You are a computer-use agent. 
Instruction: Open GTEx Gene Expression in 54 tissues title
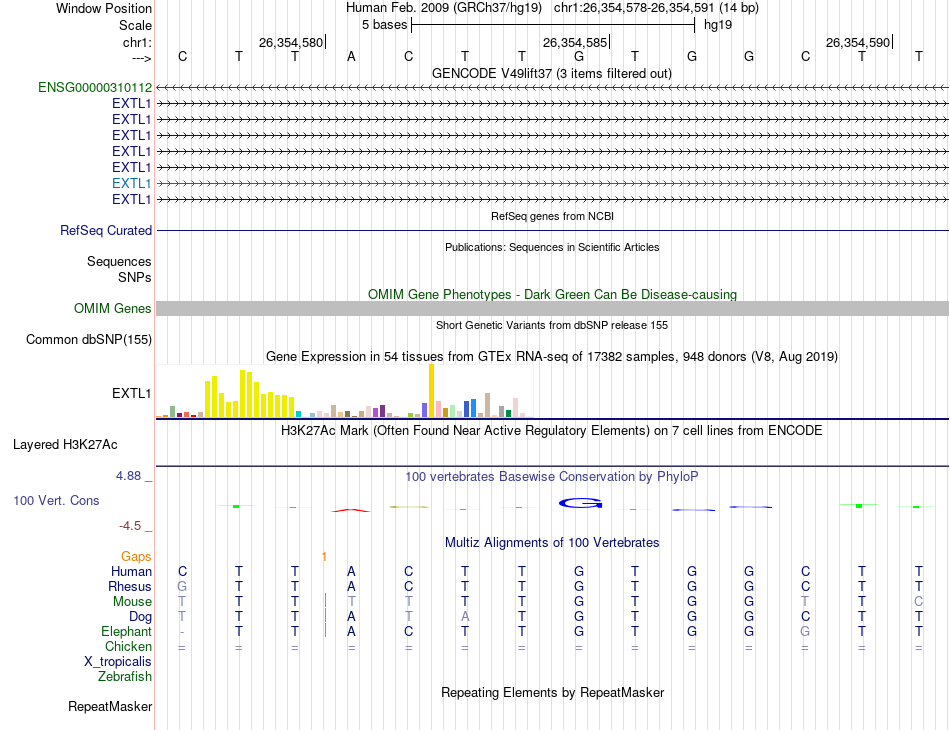552,357
